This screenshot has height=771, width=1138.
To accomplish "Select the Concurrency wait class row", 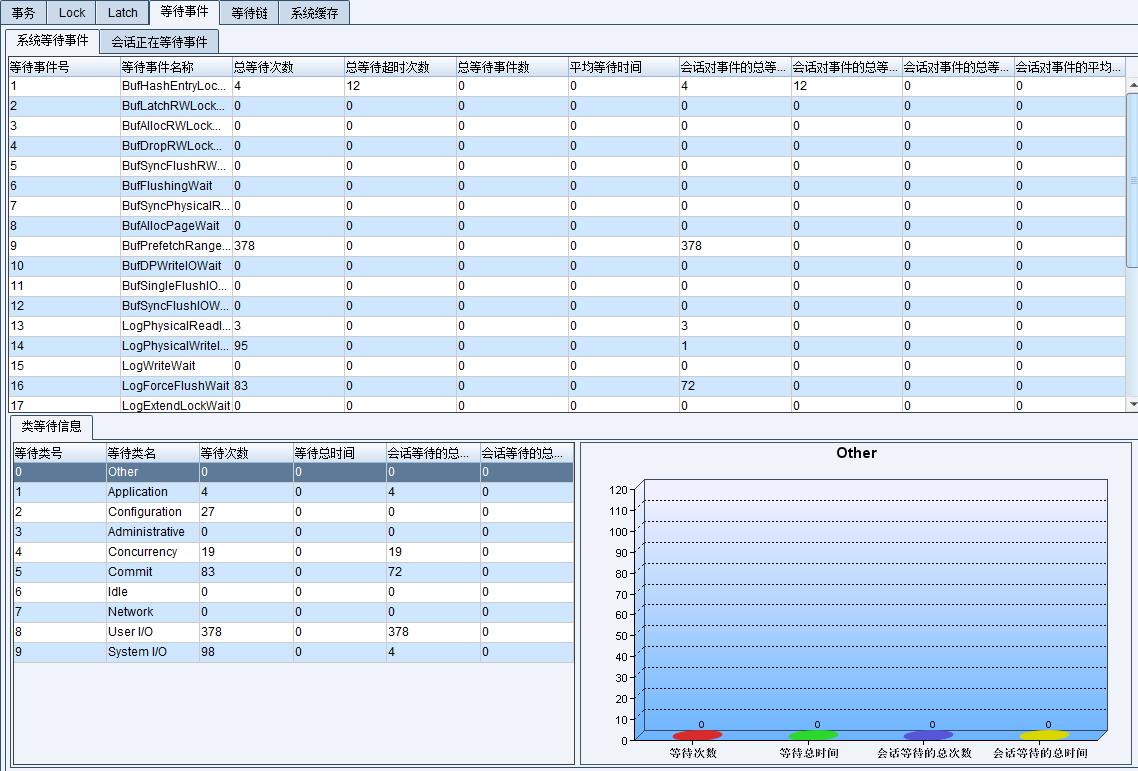I will coord(142,552).
